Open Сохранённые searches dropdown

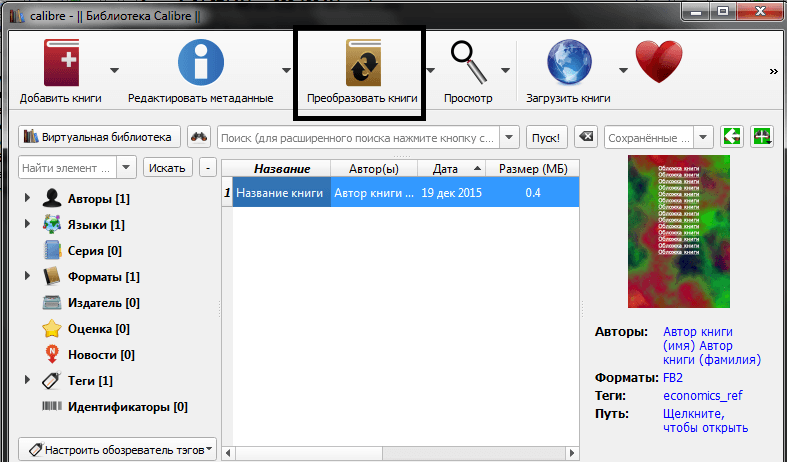(x=703, y=137)
